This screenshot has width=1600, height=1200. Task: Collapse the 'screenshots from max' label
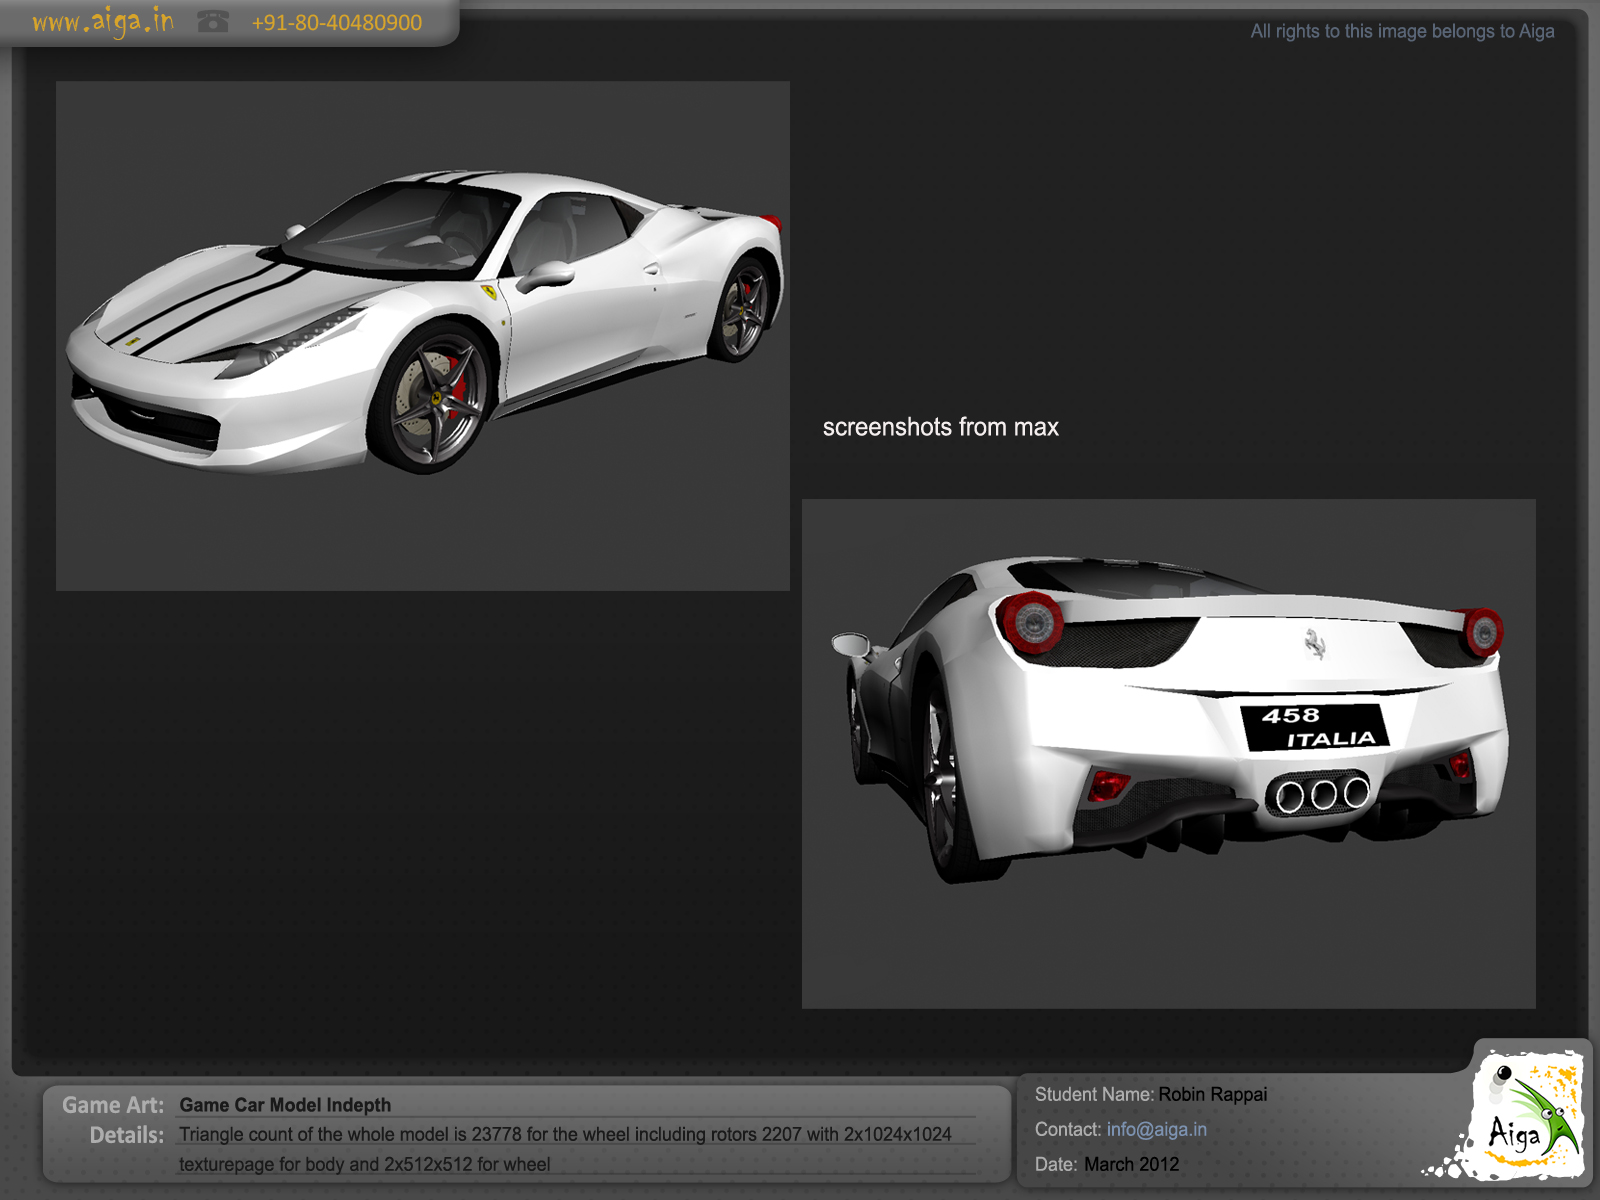coord(941,427)
